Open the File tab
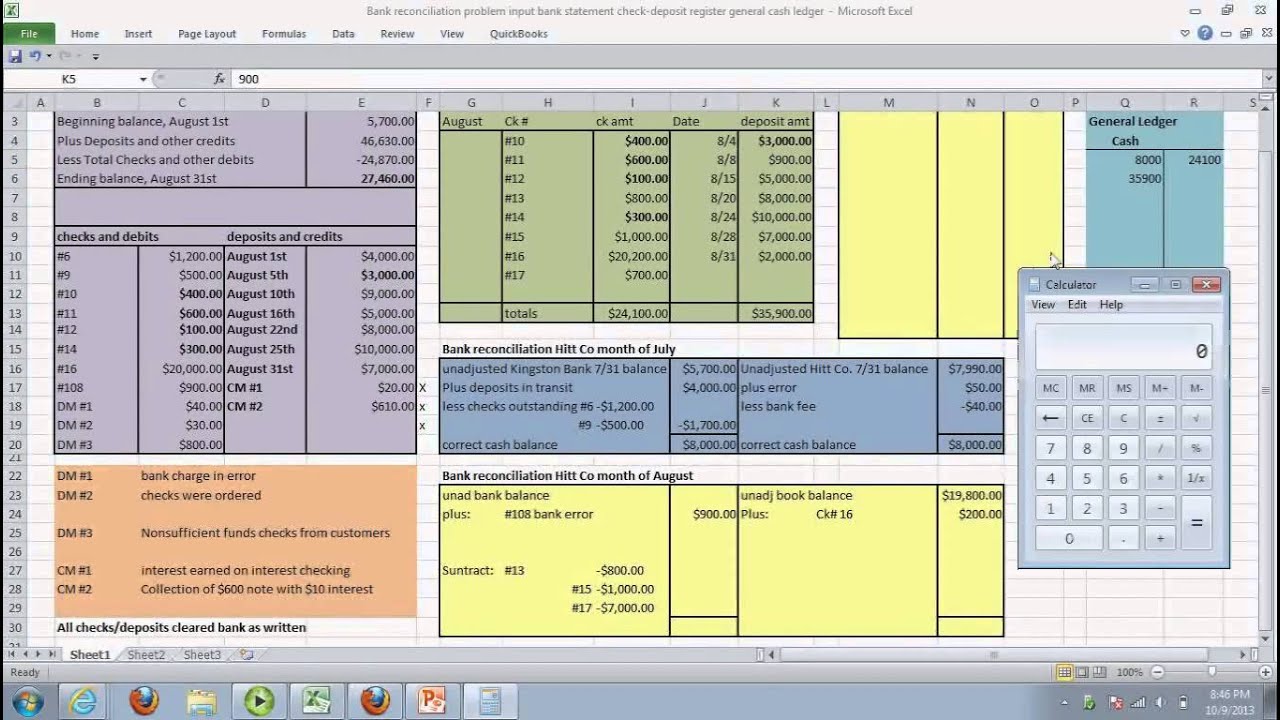Image resolution: width=1280 pixels, height=720 pixels. point(29,34)
